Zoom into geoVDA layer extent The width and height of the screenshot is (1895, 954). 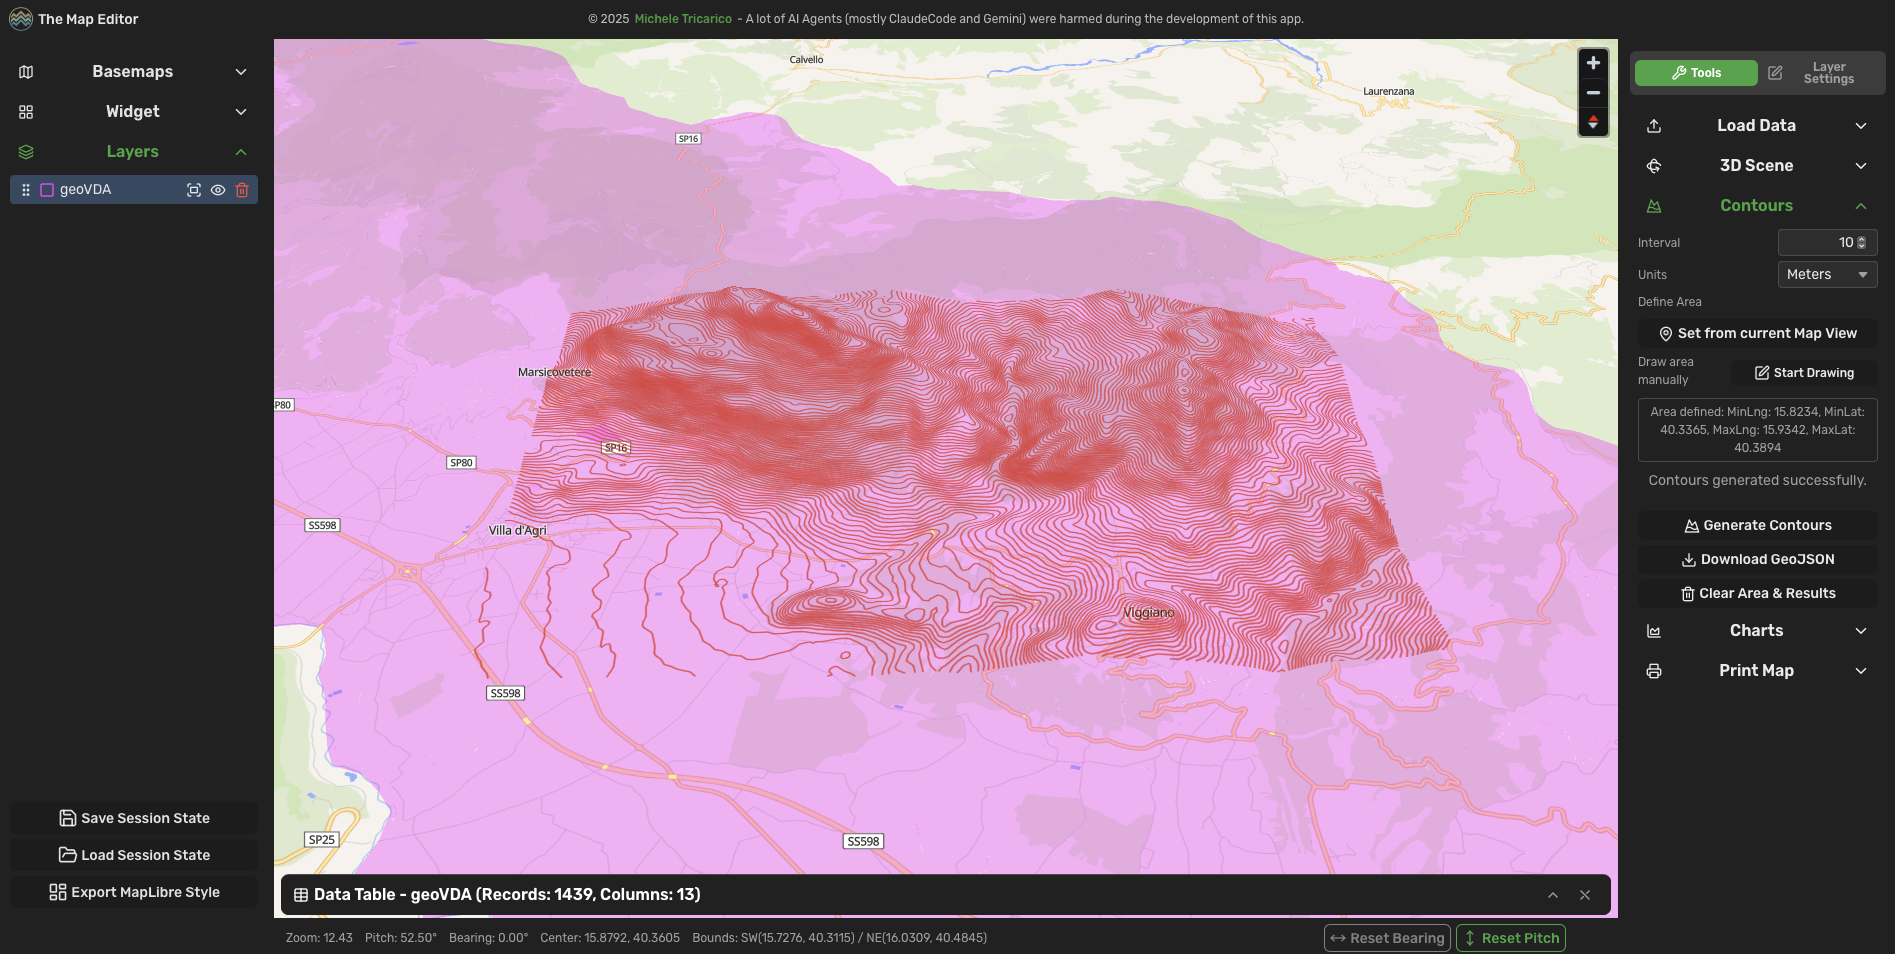194,189
